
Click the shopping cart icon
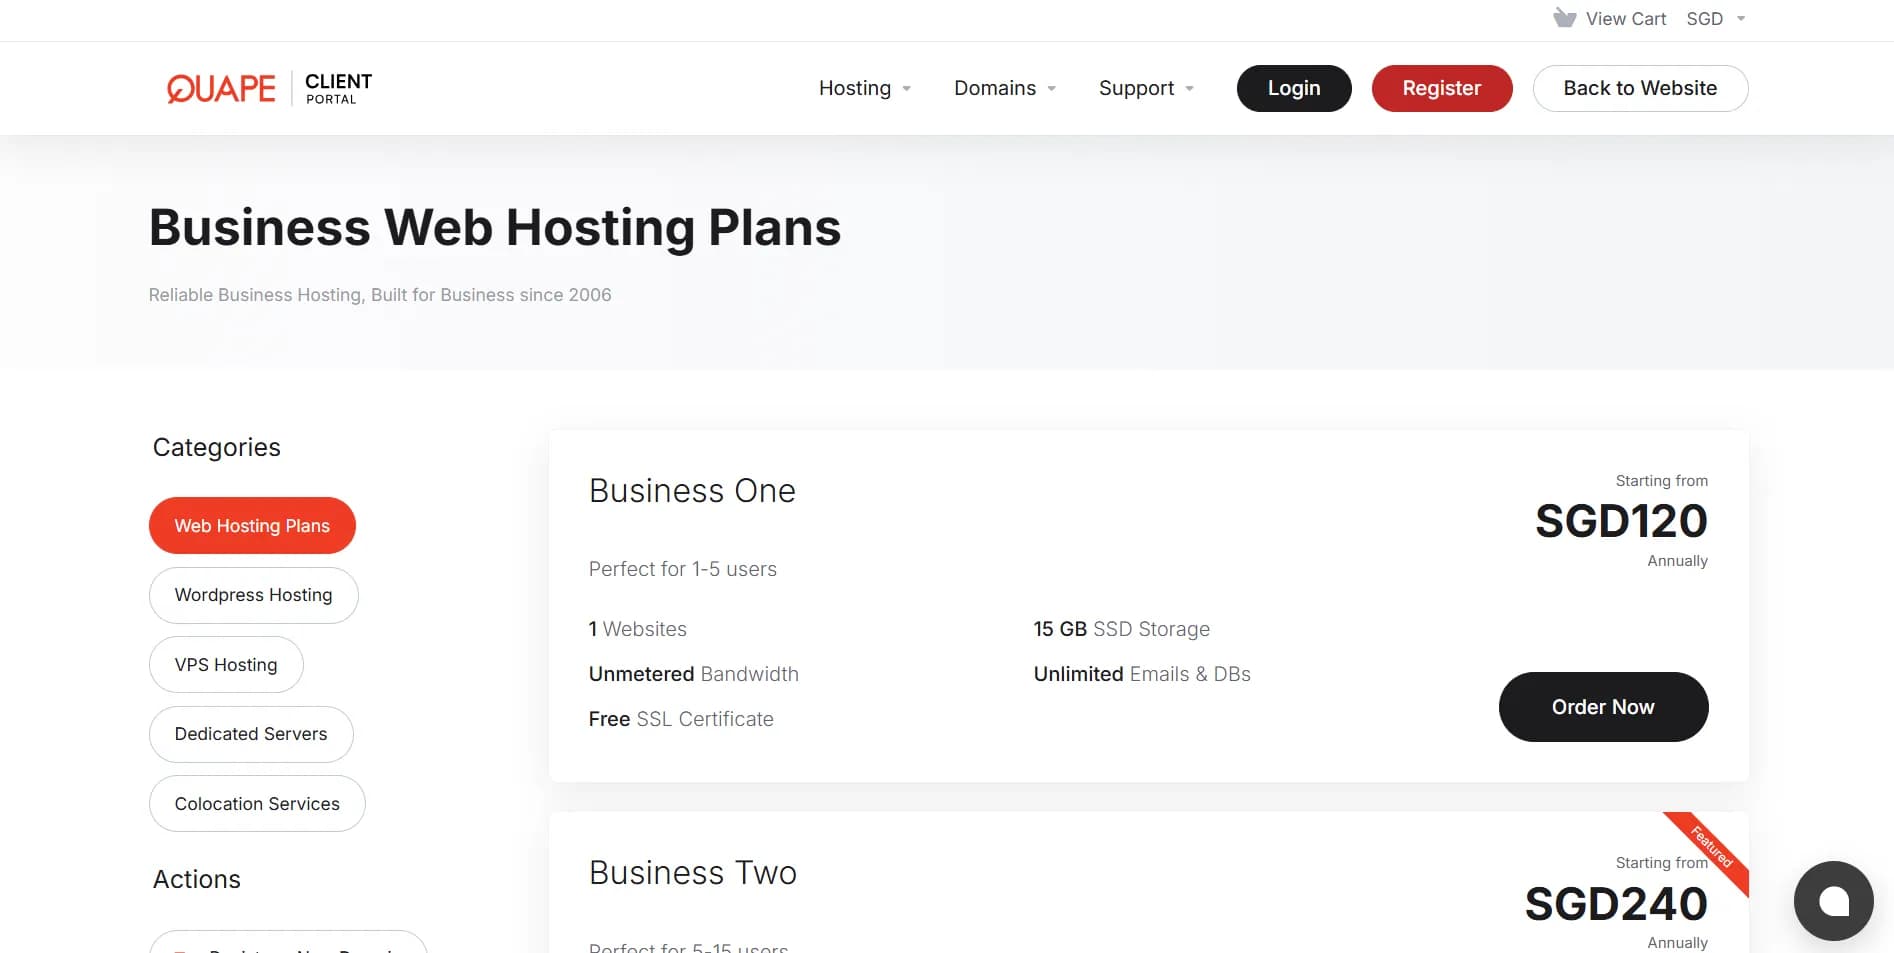point(1564,18)
